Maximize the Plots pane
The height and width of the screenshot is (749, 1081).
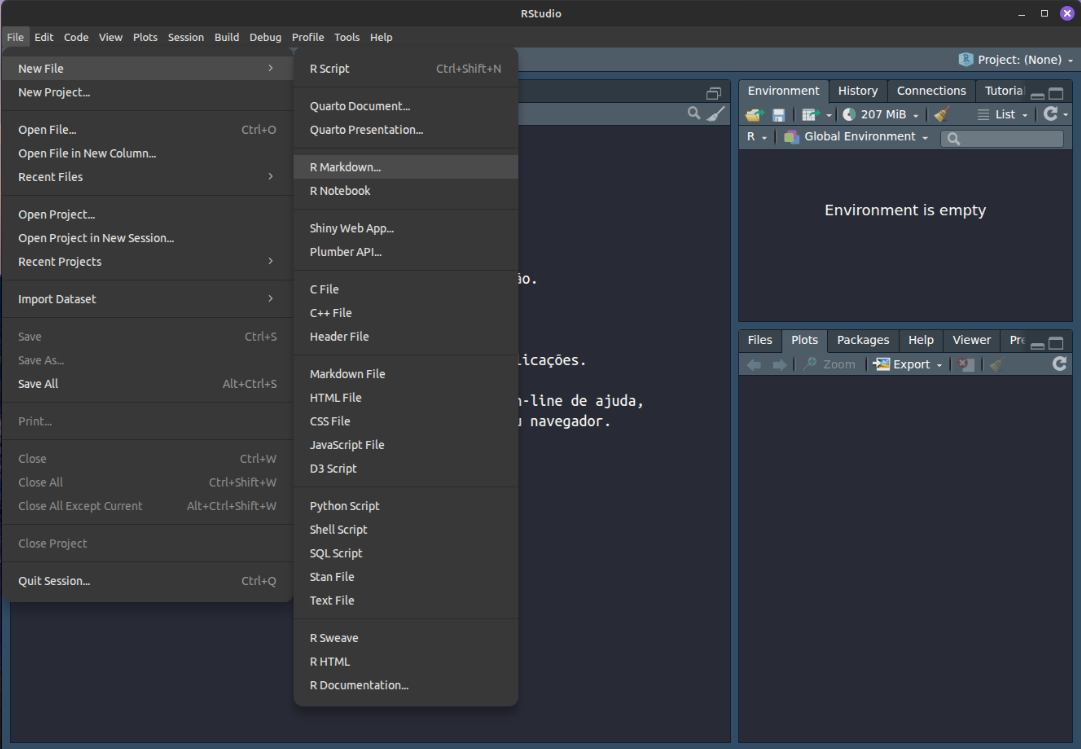(1056, 344)
